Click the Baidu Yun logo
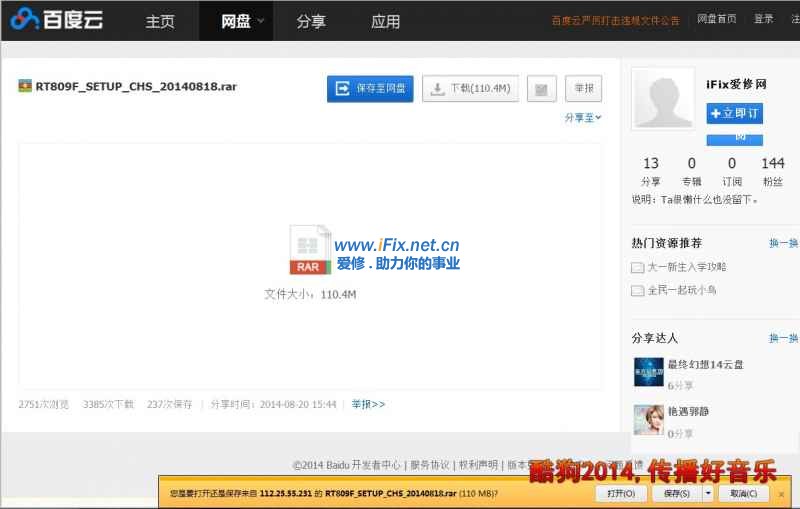This screenshot has width=800, height=509. tap(56, 20)
